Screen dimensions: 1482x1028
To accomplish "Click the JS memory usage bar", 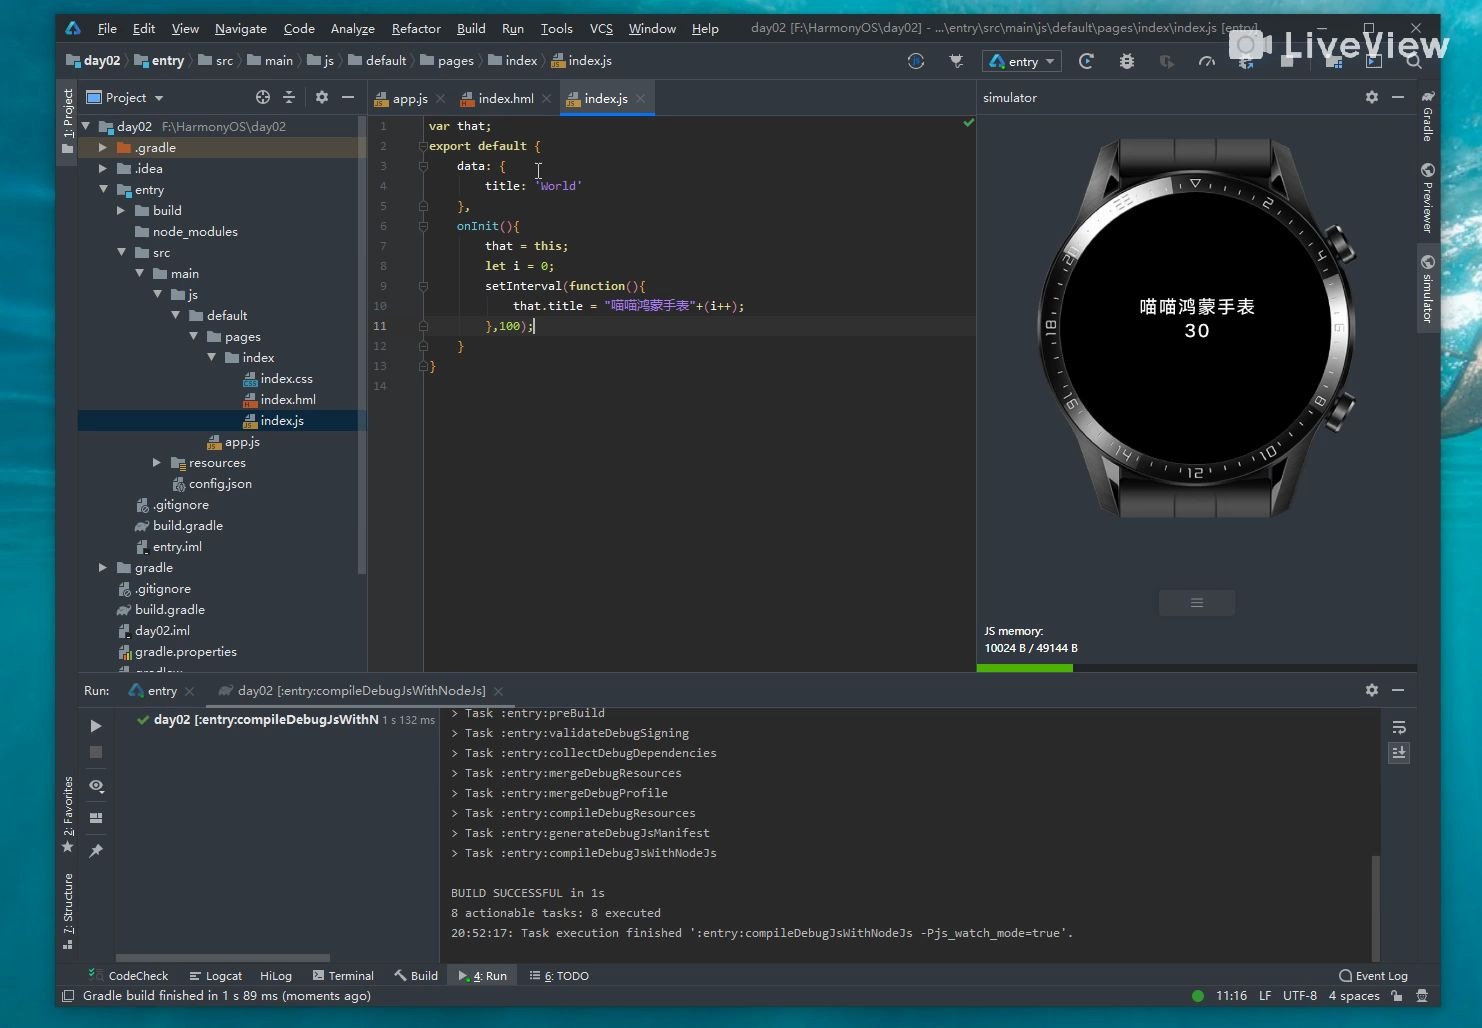I will tap(1196, 668).
